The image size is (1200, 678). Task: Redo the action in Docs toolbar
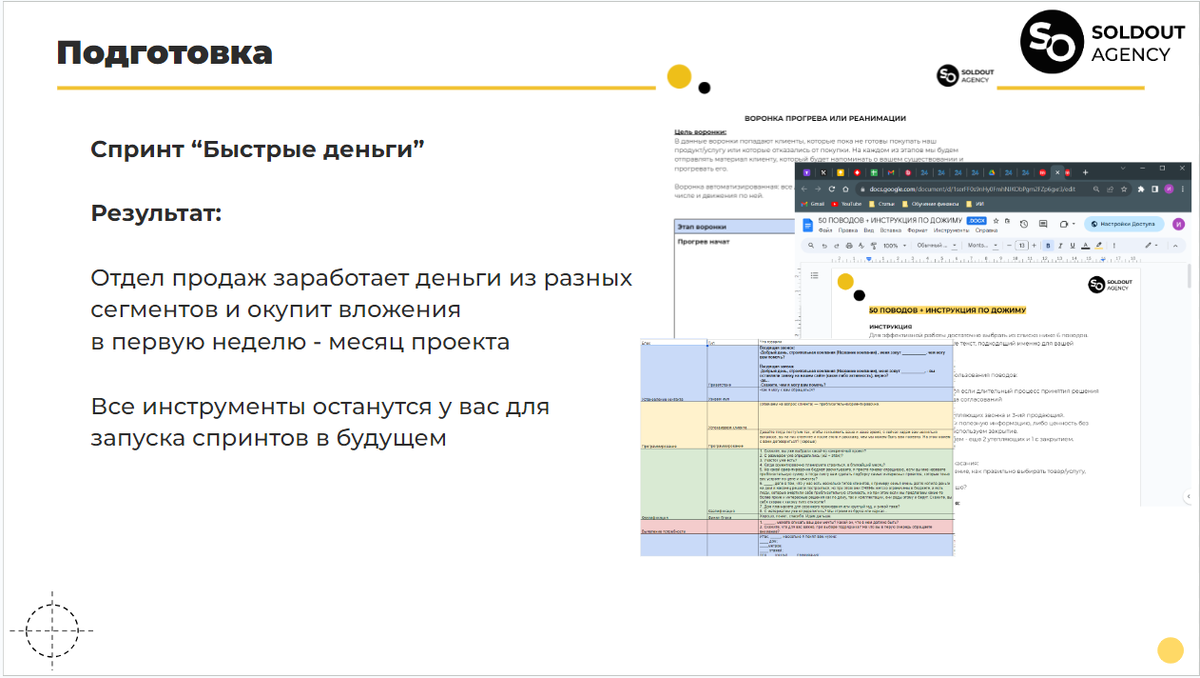click(x=836, y=246)
